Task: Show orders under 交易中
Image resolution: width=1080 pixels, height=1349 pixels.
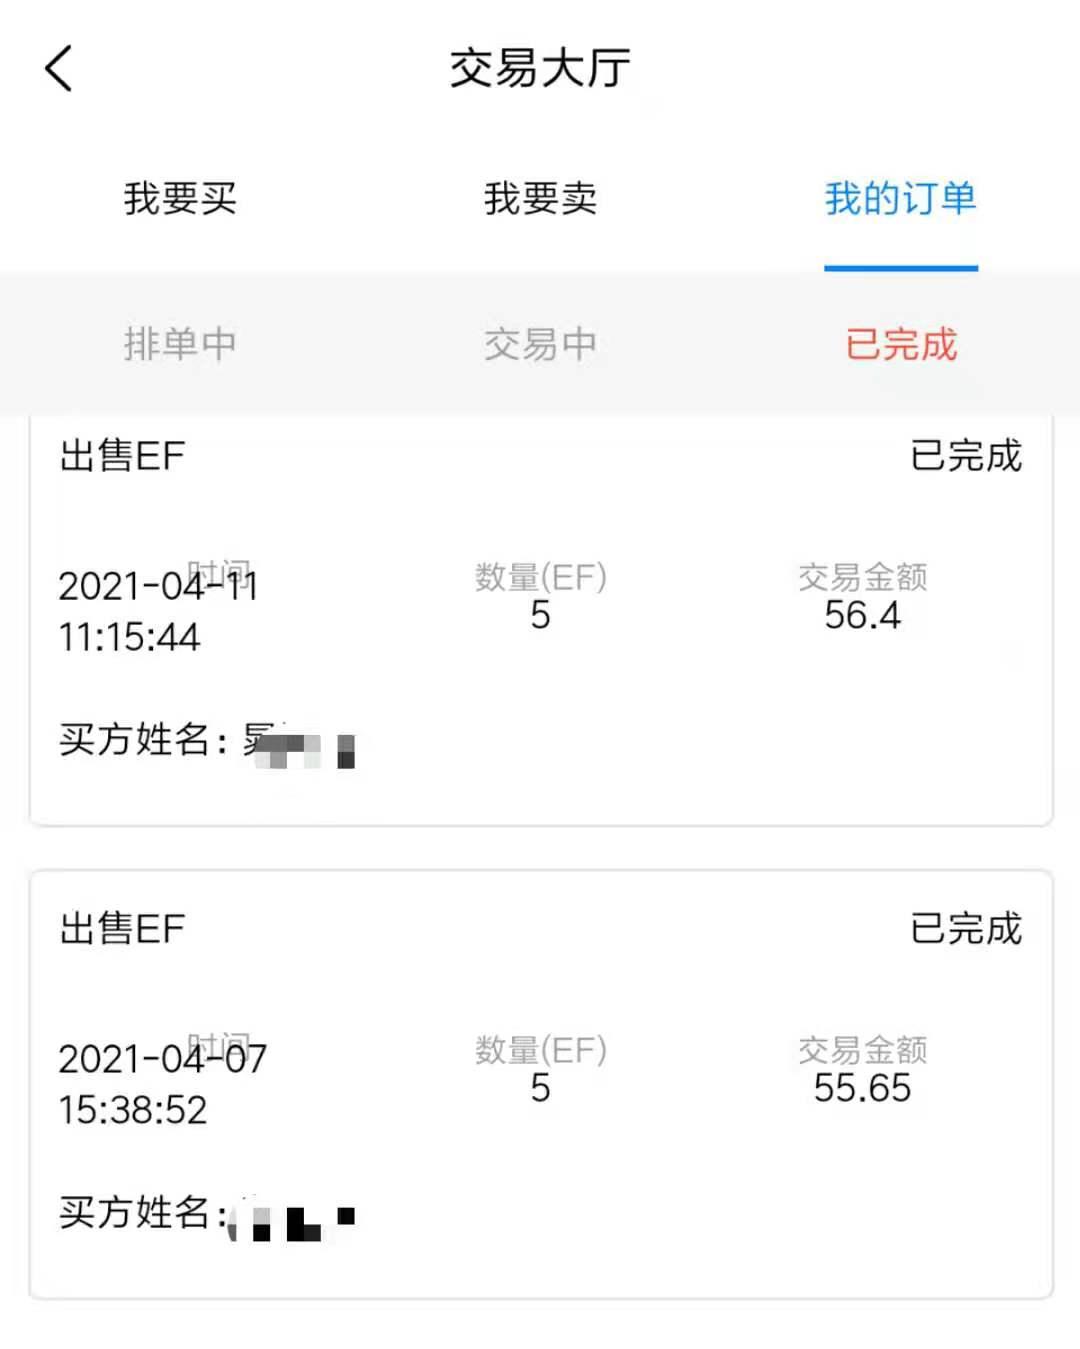Action: (x=540, y=344)
